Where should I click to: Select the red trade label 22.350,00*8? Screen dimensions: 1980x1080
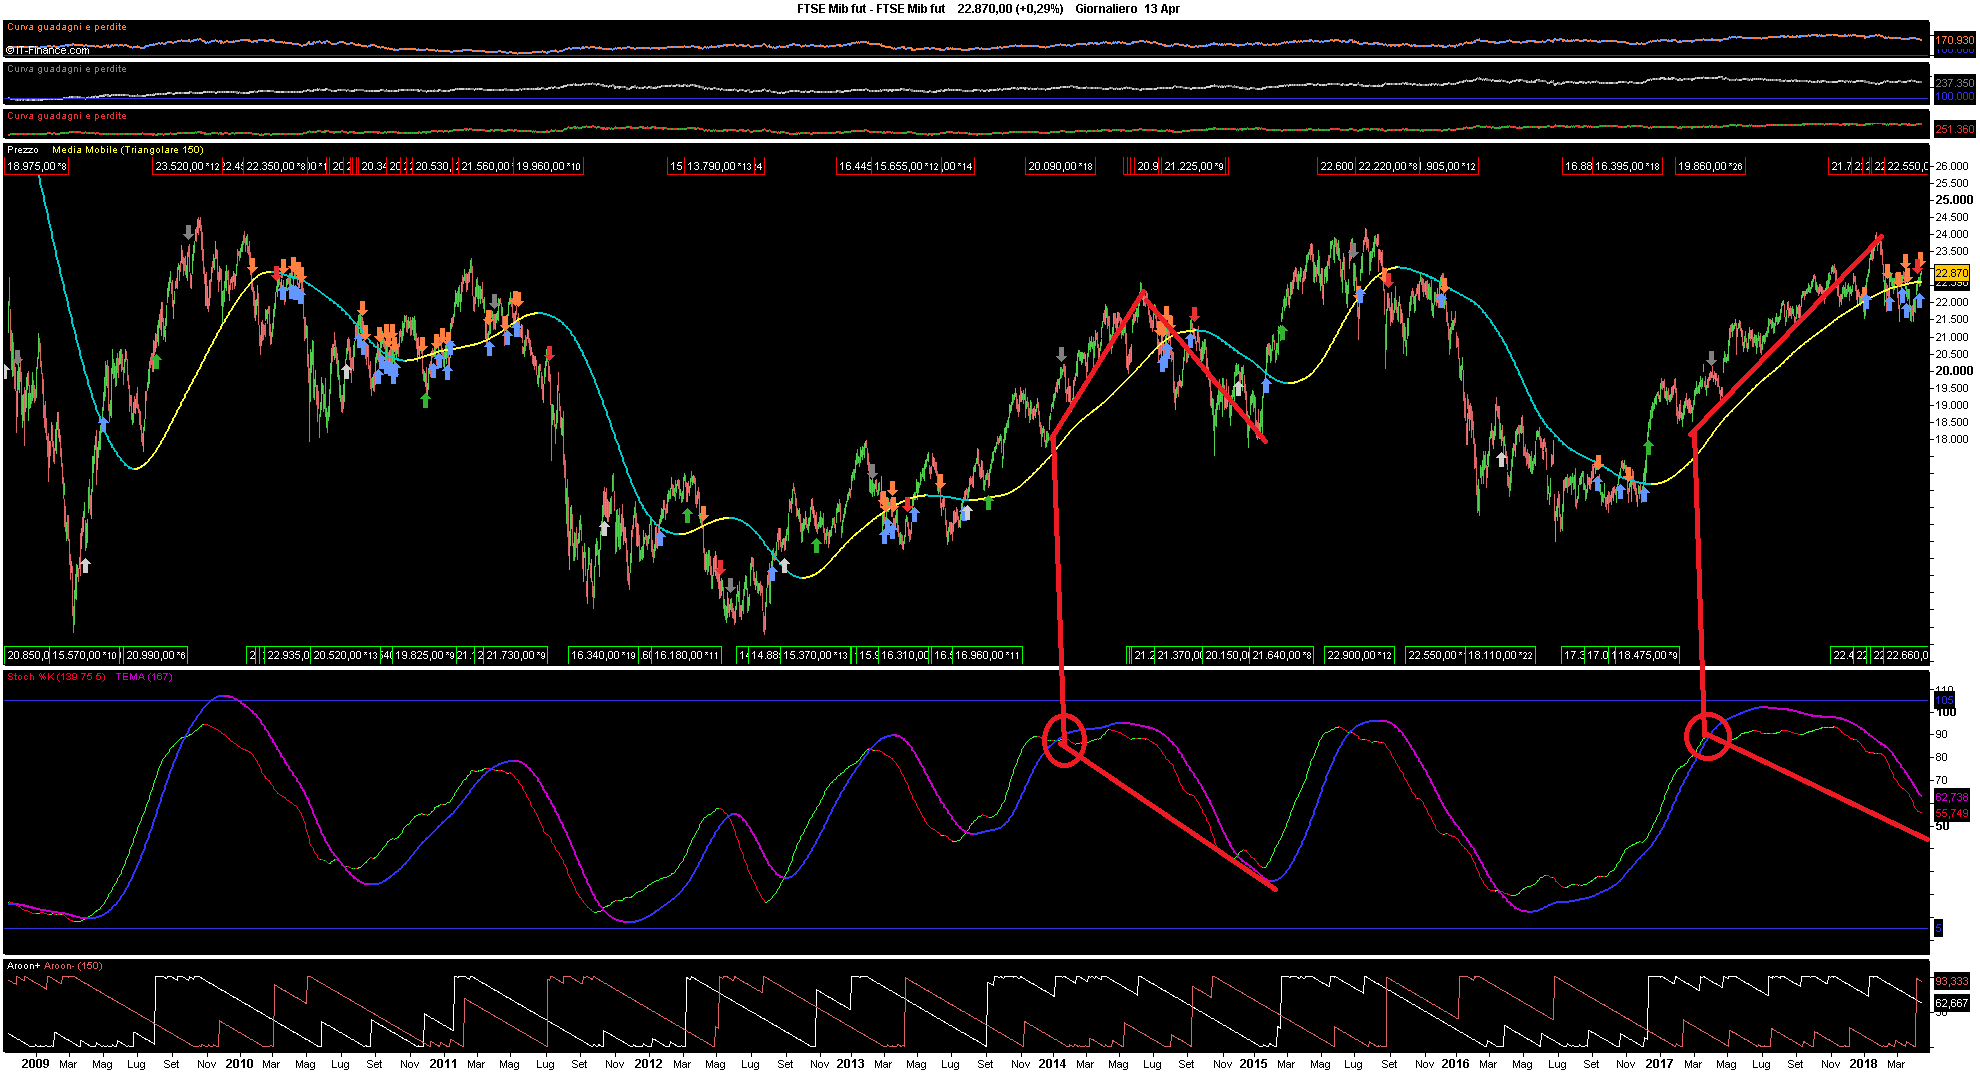[x=276, y=167]
